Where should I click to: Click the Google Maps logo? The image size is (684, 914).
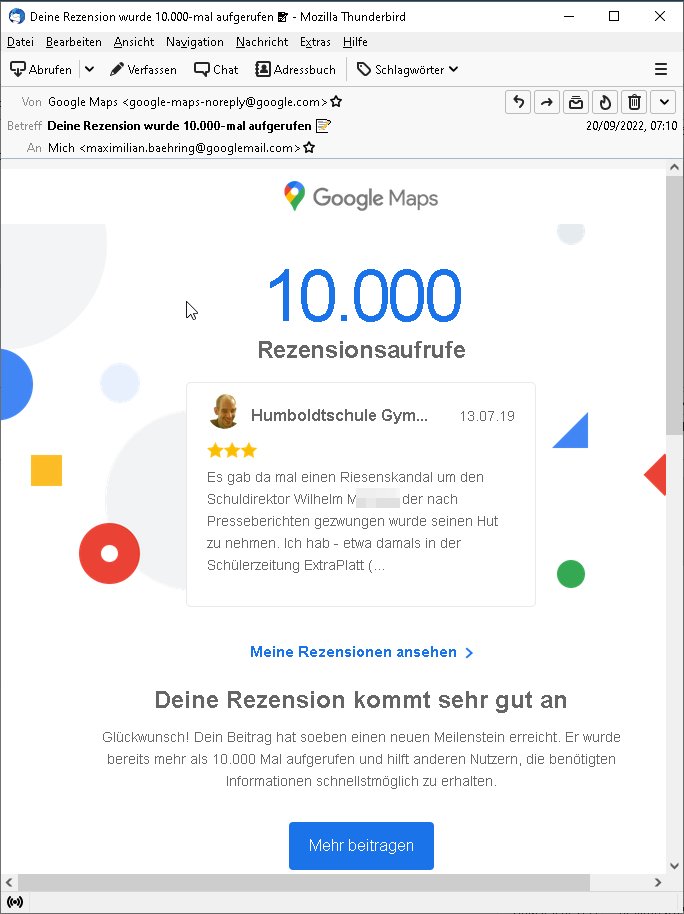[361, 197]
